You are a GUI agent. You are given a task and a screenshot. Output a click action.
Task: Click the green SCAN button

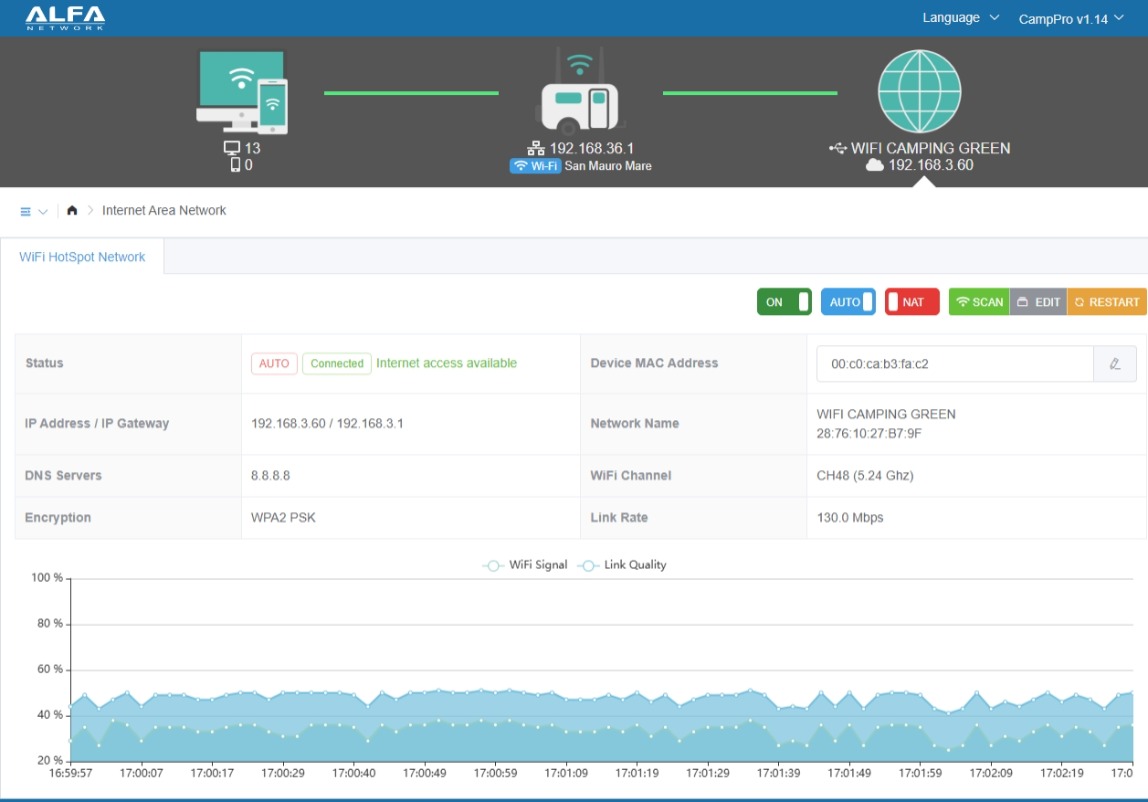(x=979, y=302)
